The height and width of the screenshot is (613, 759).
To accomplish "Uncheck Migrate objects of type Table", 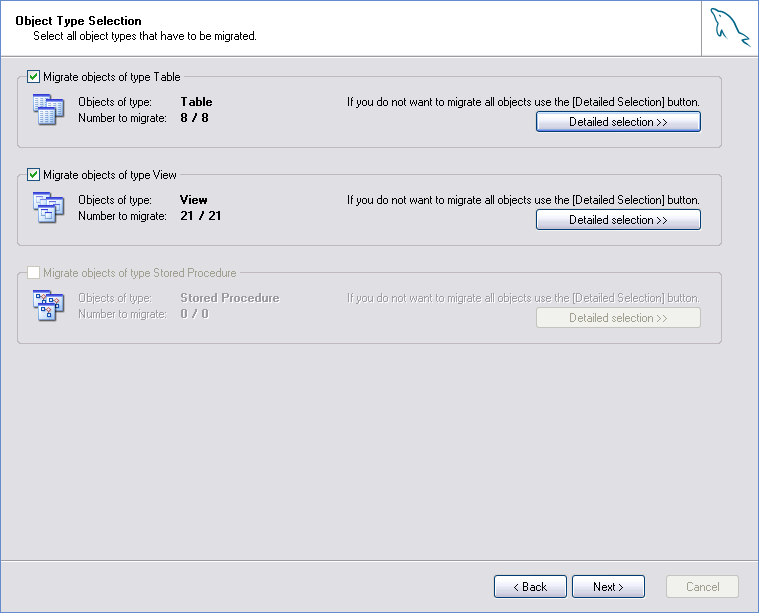I will point(33,77).
